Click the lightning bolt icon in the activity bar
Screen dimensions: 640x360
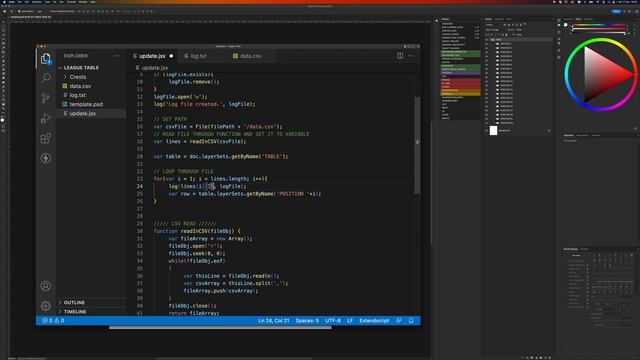pyautogui.click(x=46, y=158)
